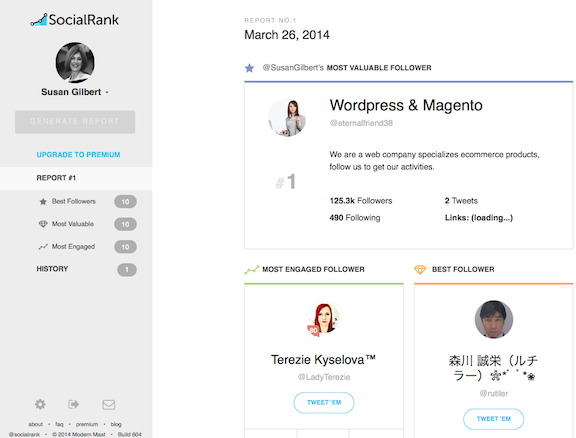Click the 125.3k Followers stat
The height and width of the screenshot is (438, 576).
tap(361, 201)
